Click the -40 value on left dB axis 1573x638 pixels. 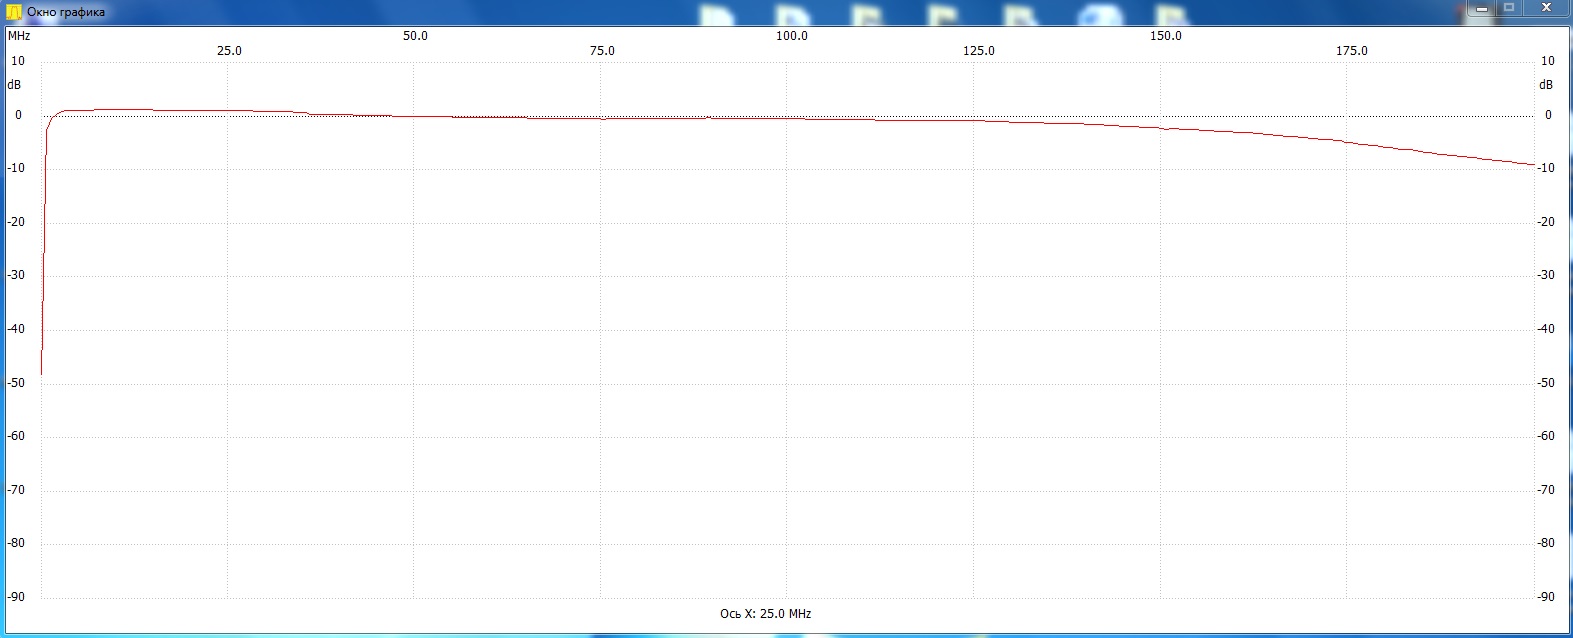coord(16,329)
